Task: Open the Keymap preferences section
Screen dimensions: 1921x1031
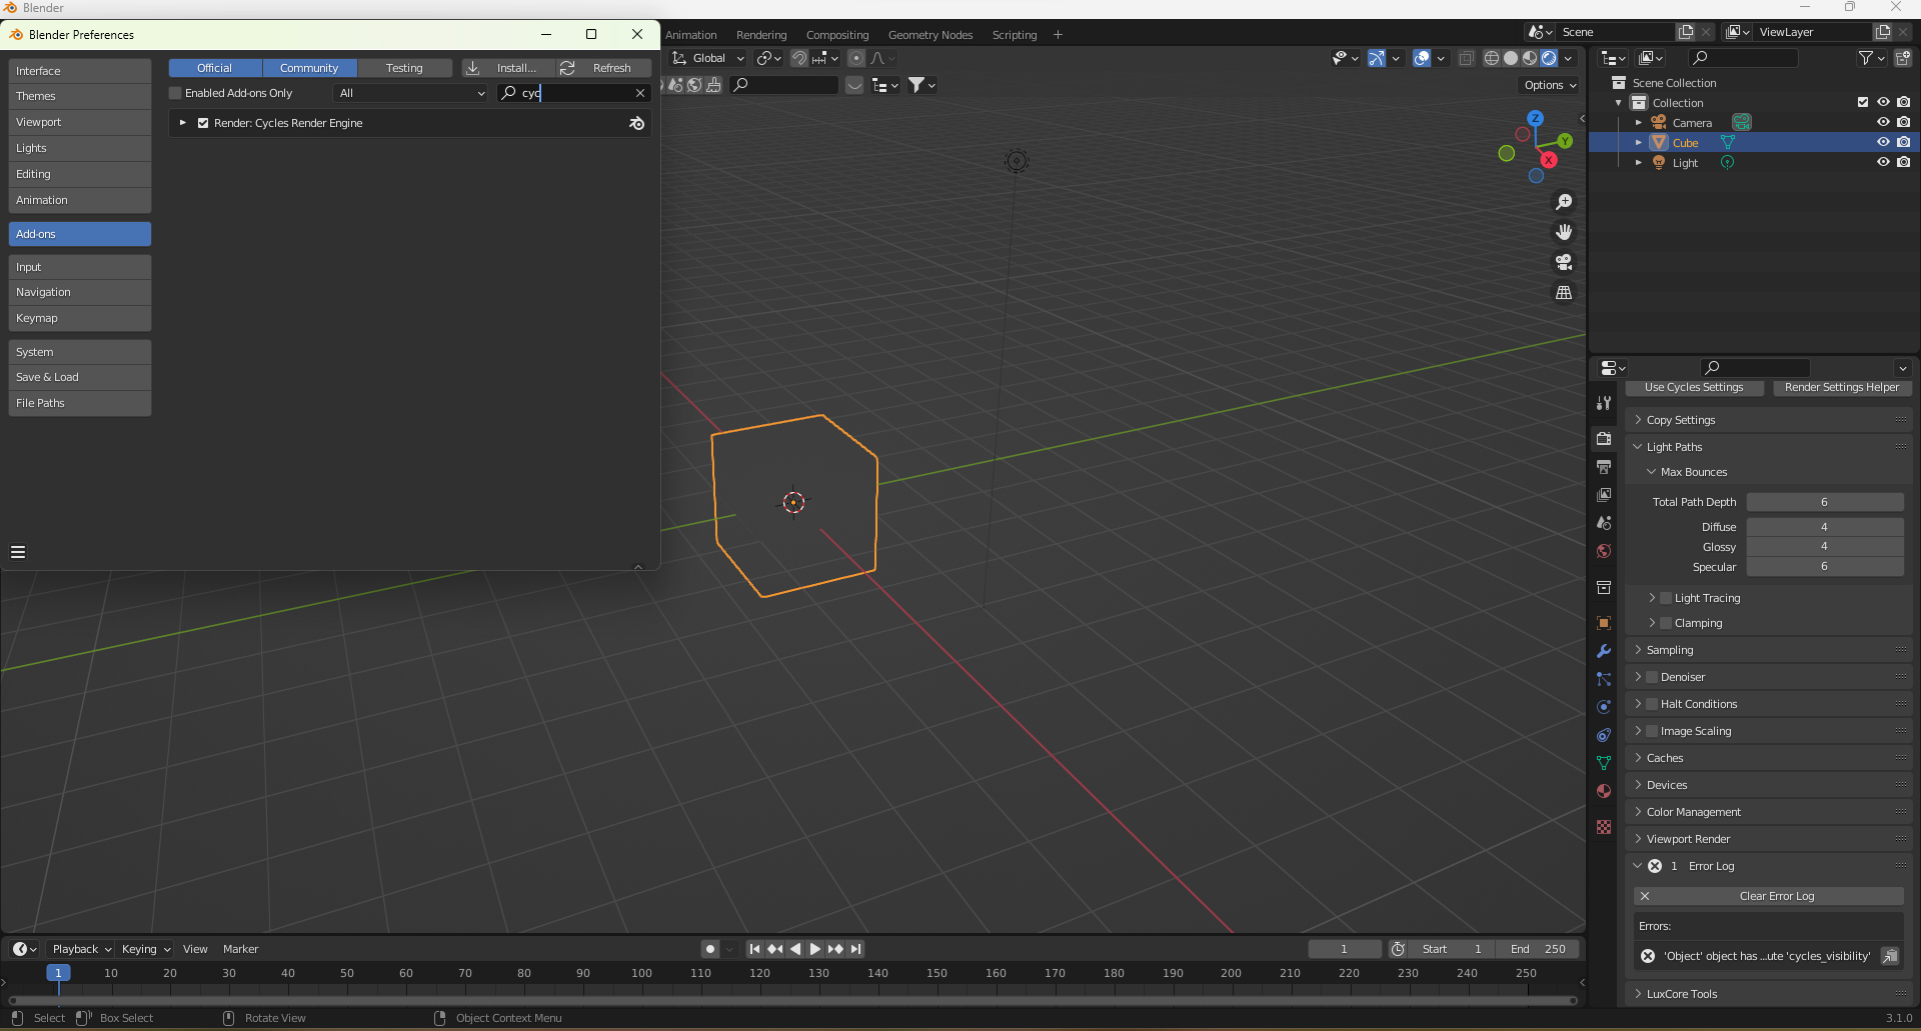Action: (80, 318)
